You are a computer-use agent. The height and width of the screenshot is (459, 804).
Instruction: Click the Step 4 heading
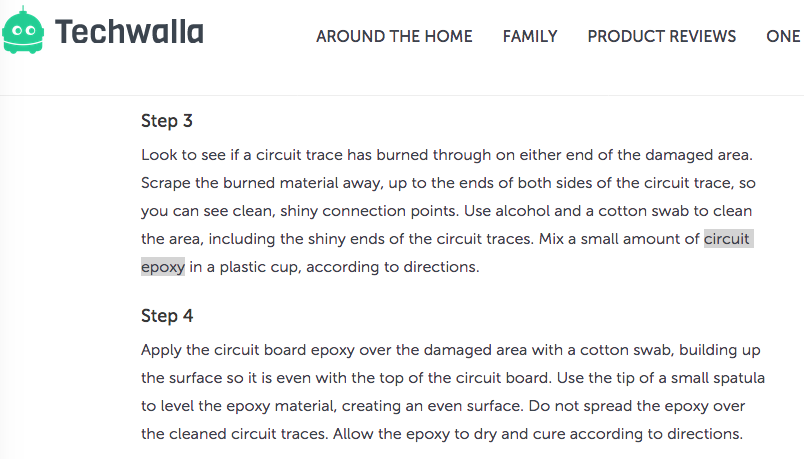[167, 316]
